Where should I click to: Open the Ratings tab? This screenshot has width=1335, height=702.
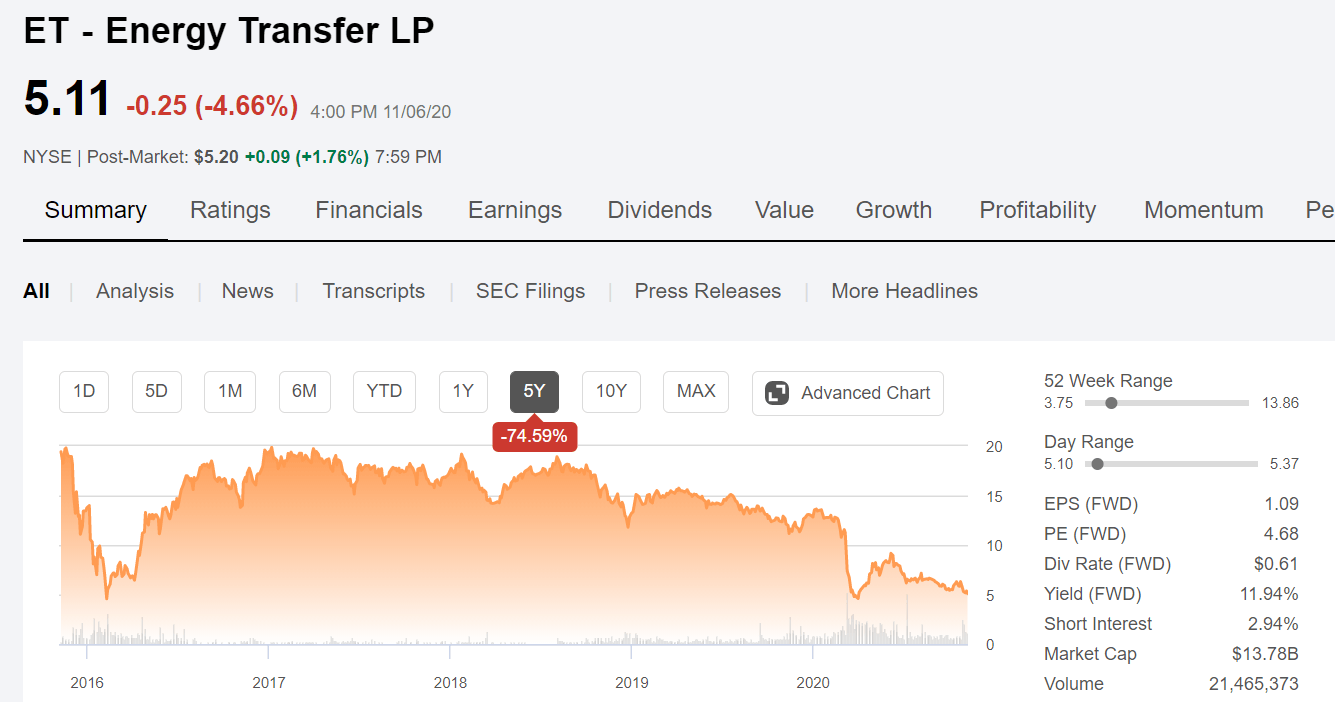(x=230, y=210)
